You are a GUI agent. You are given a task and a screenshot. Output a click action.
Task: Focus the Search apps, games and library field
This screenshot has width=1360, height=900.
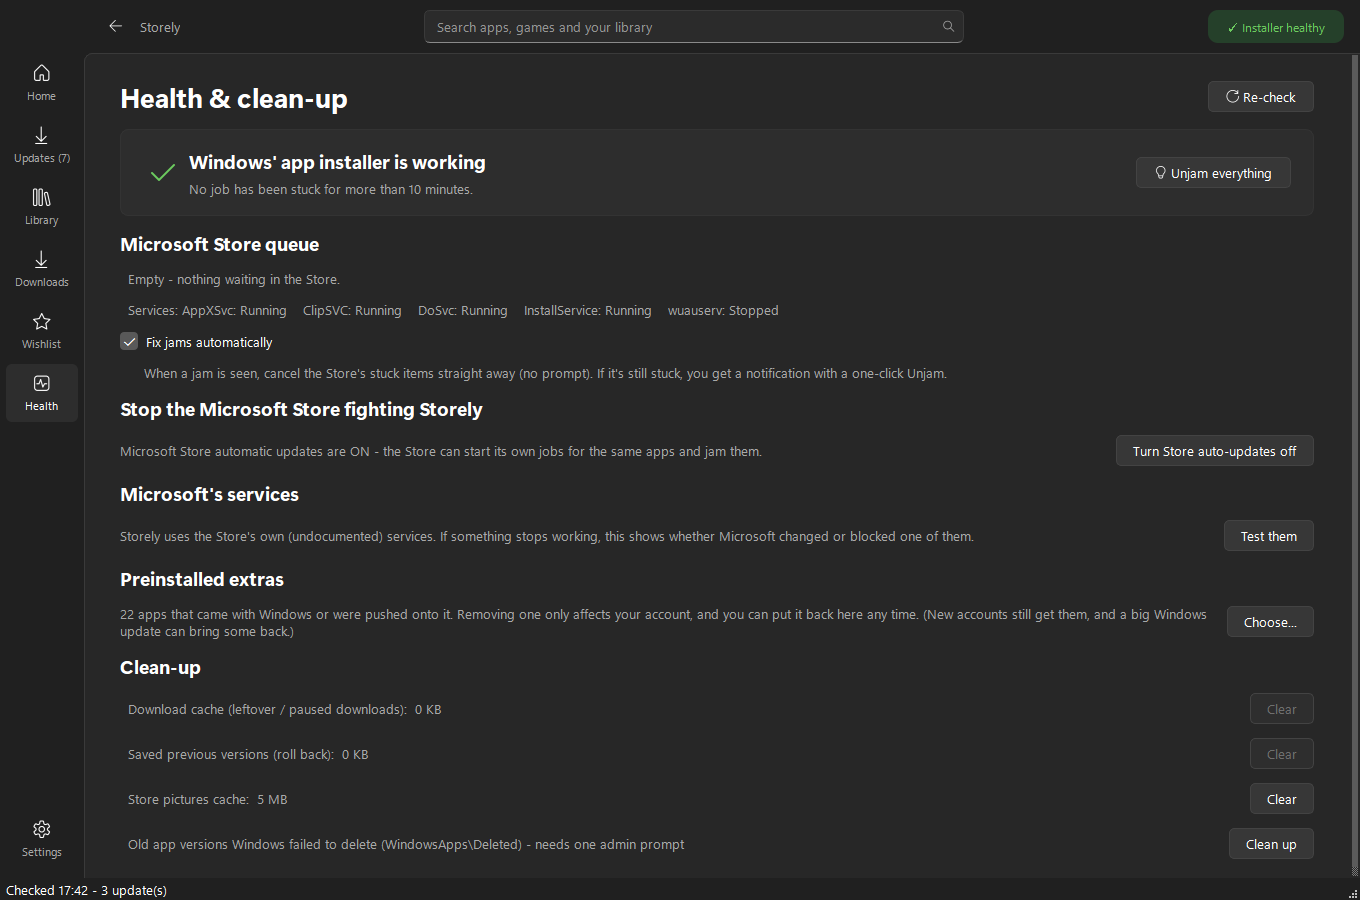pyautogui.click(x=694, y=27)
